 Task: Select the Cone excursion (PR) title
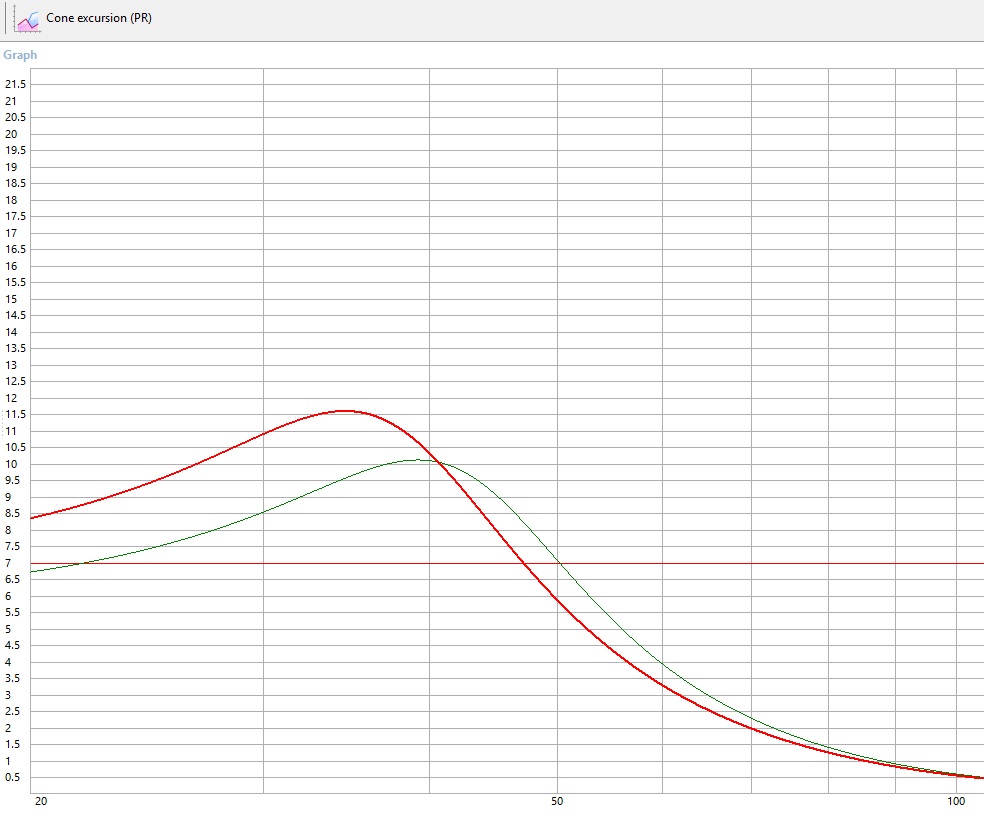(99, 18)
